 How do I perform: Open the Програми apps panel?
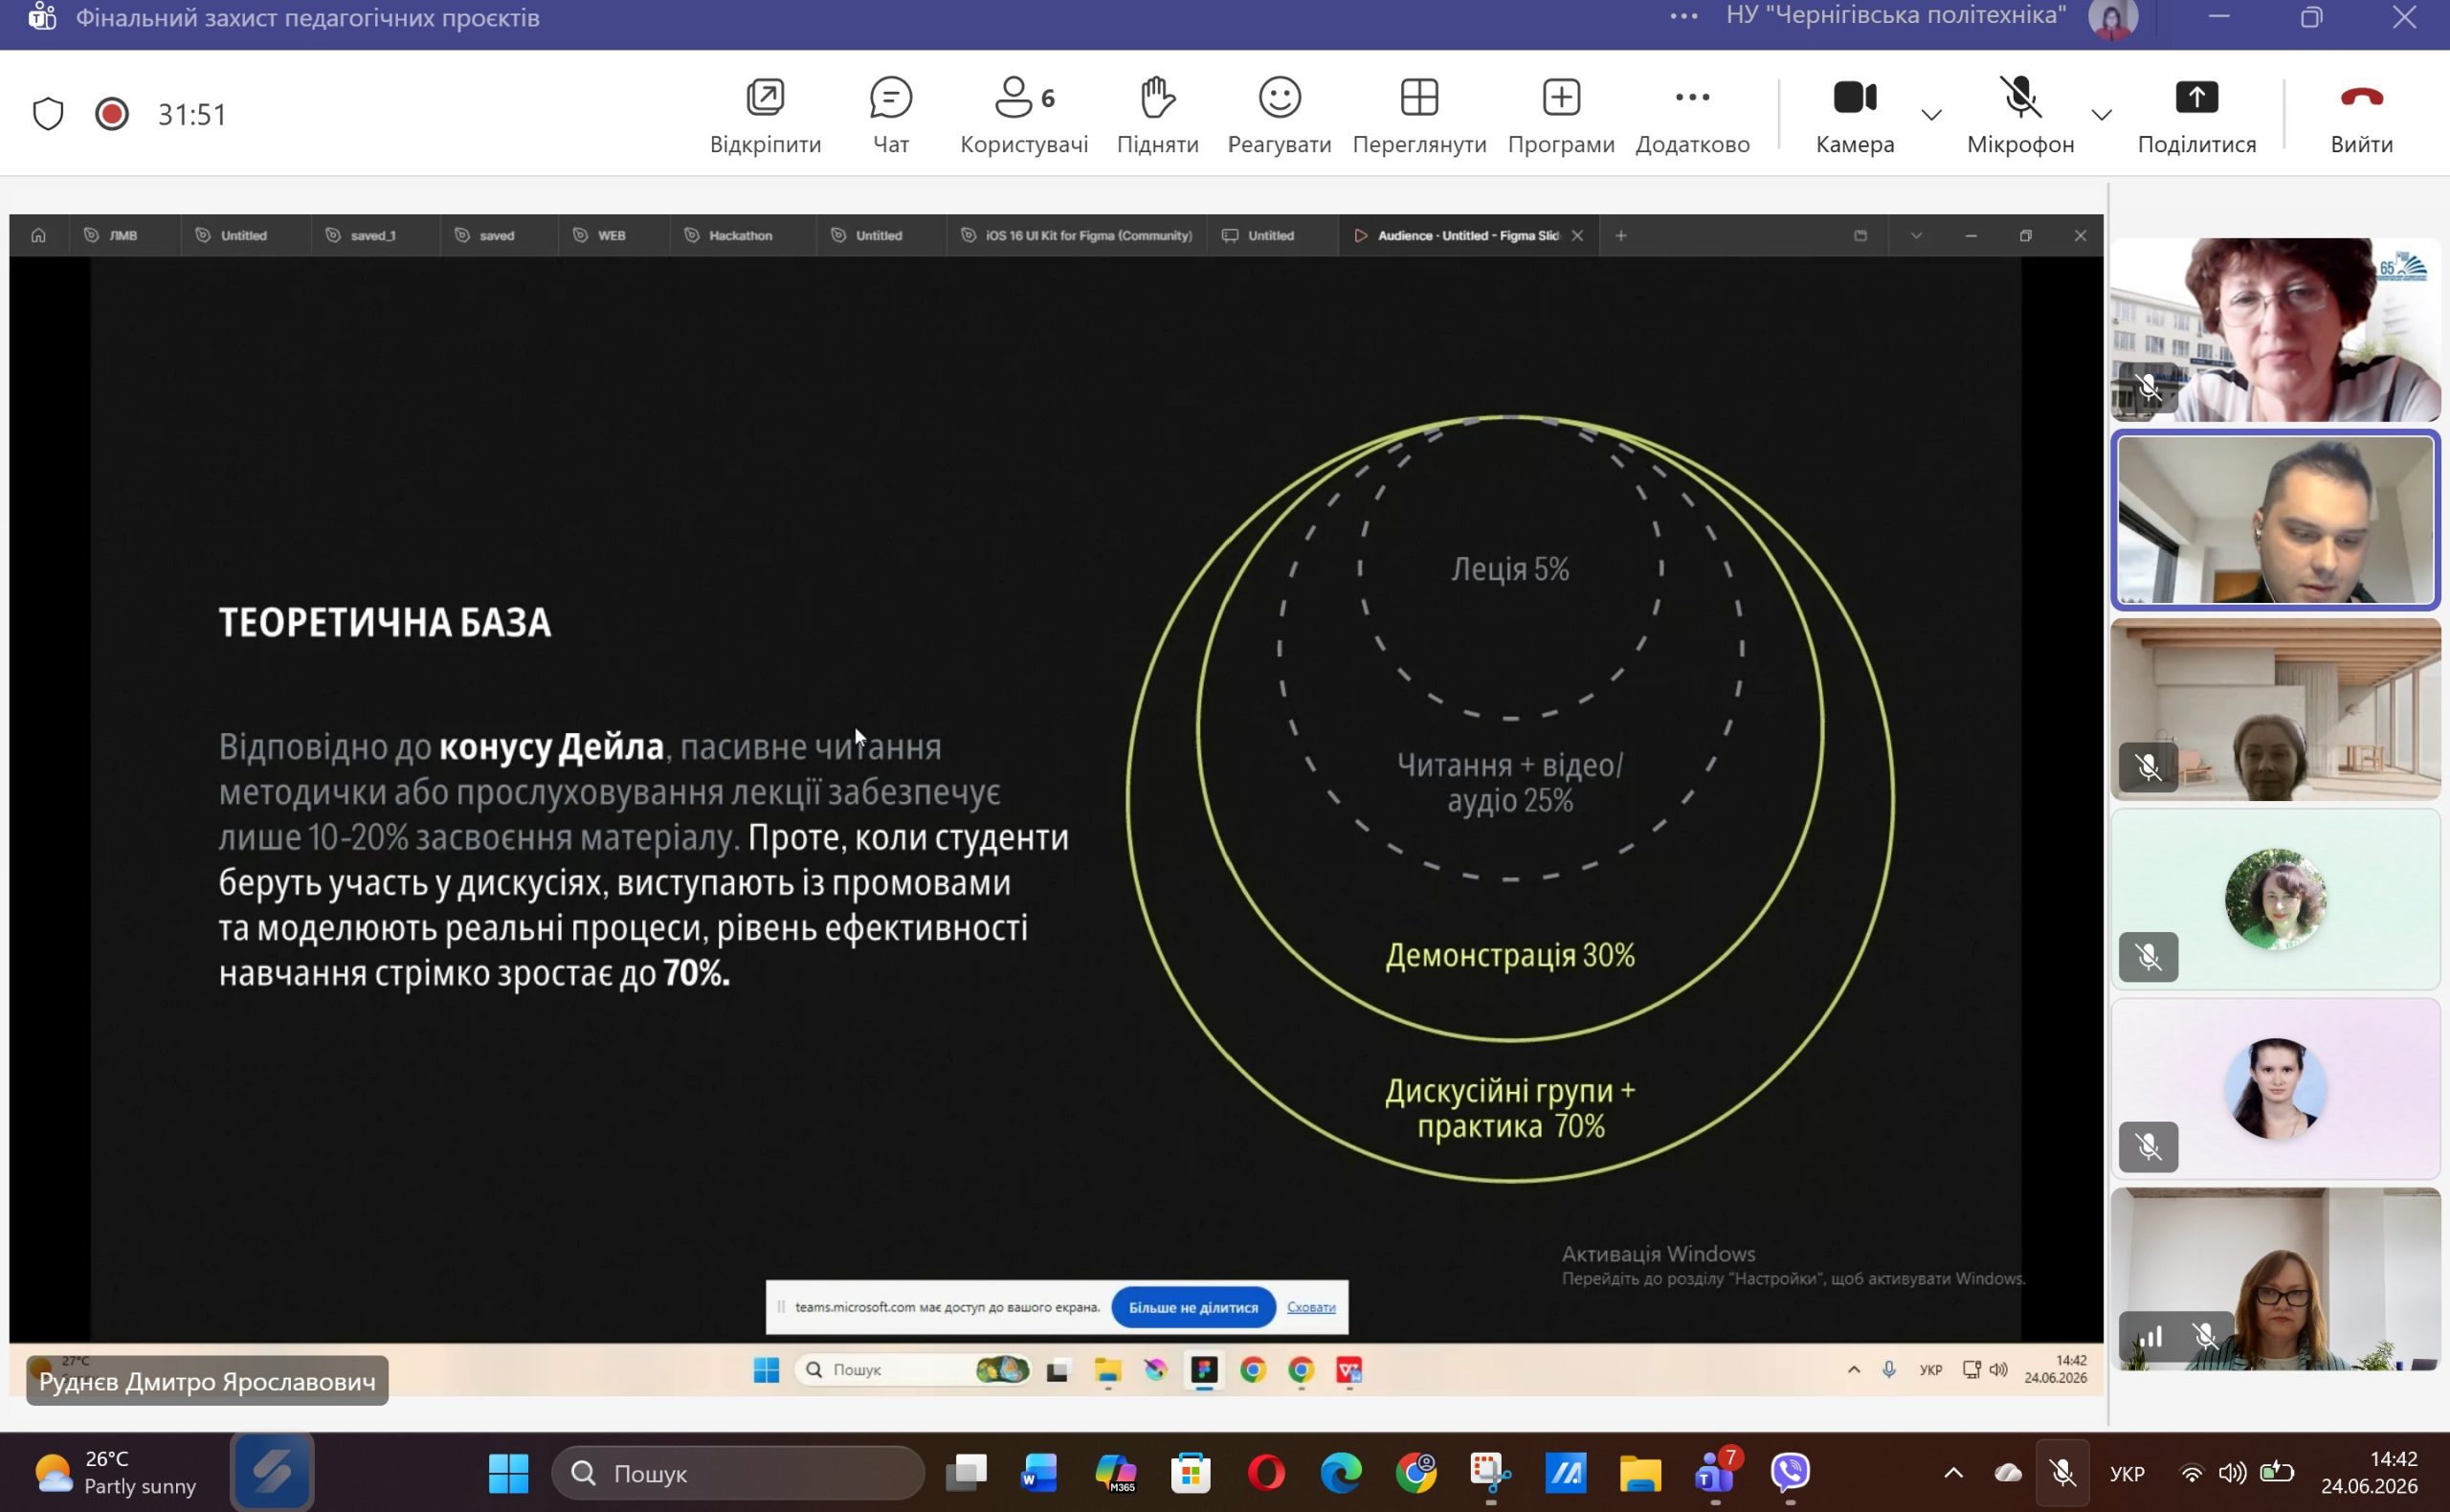1561,115
